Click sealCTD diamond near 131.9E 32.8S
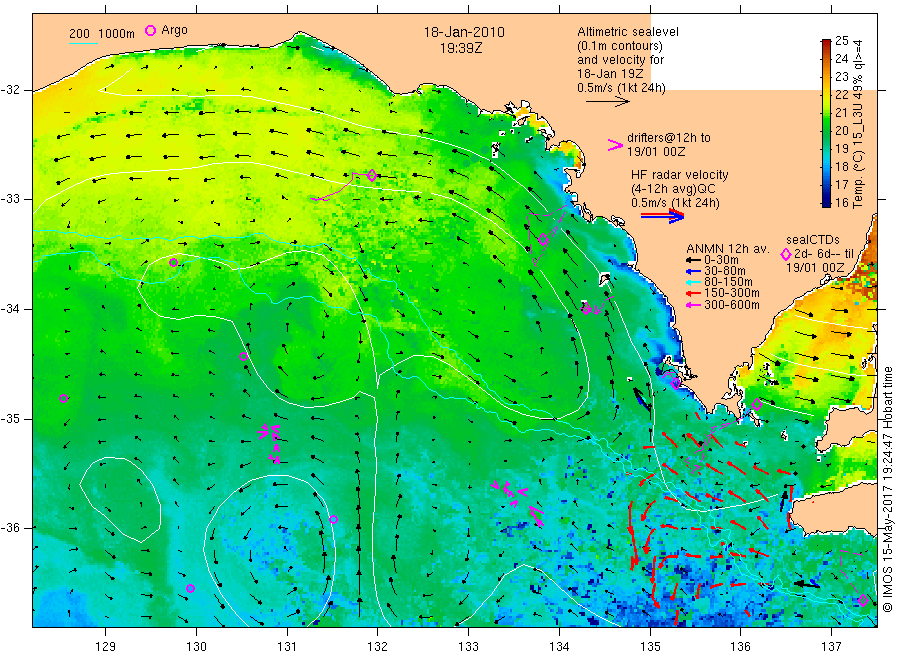Image resolution: width=900 pixels, height=660 pixels. (x=371, y=175)
